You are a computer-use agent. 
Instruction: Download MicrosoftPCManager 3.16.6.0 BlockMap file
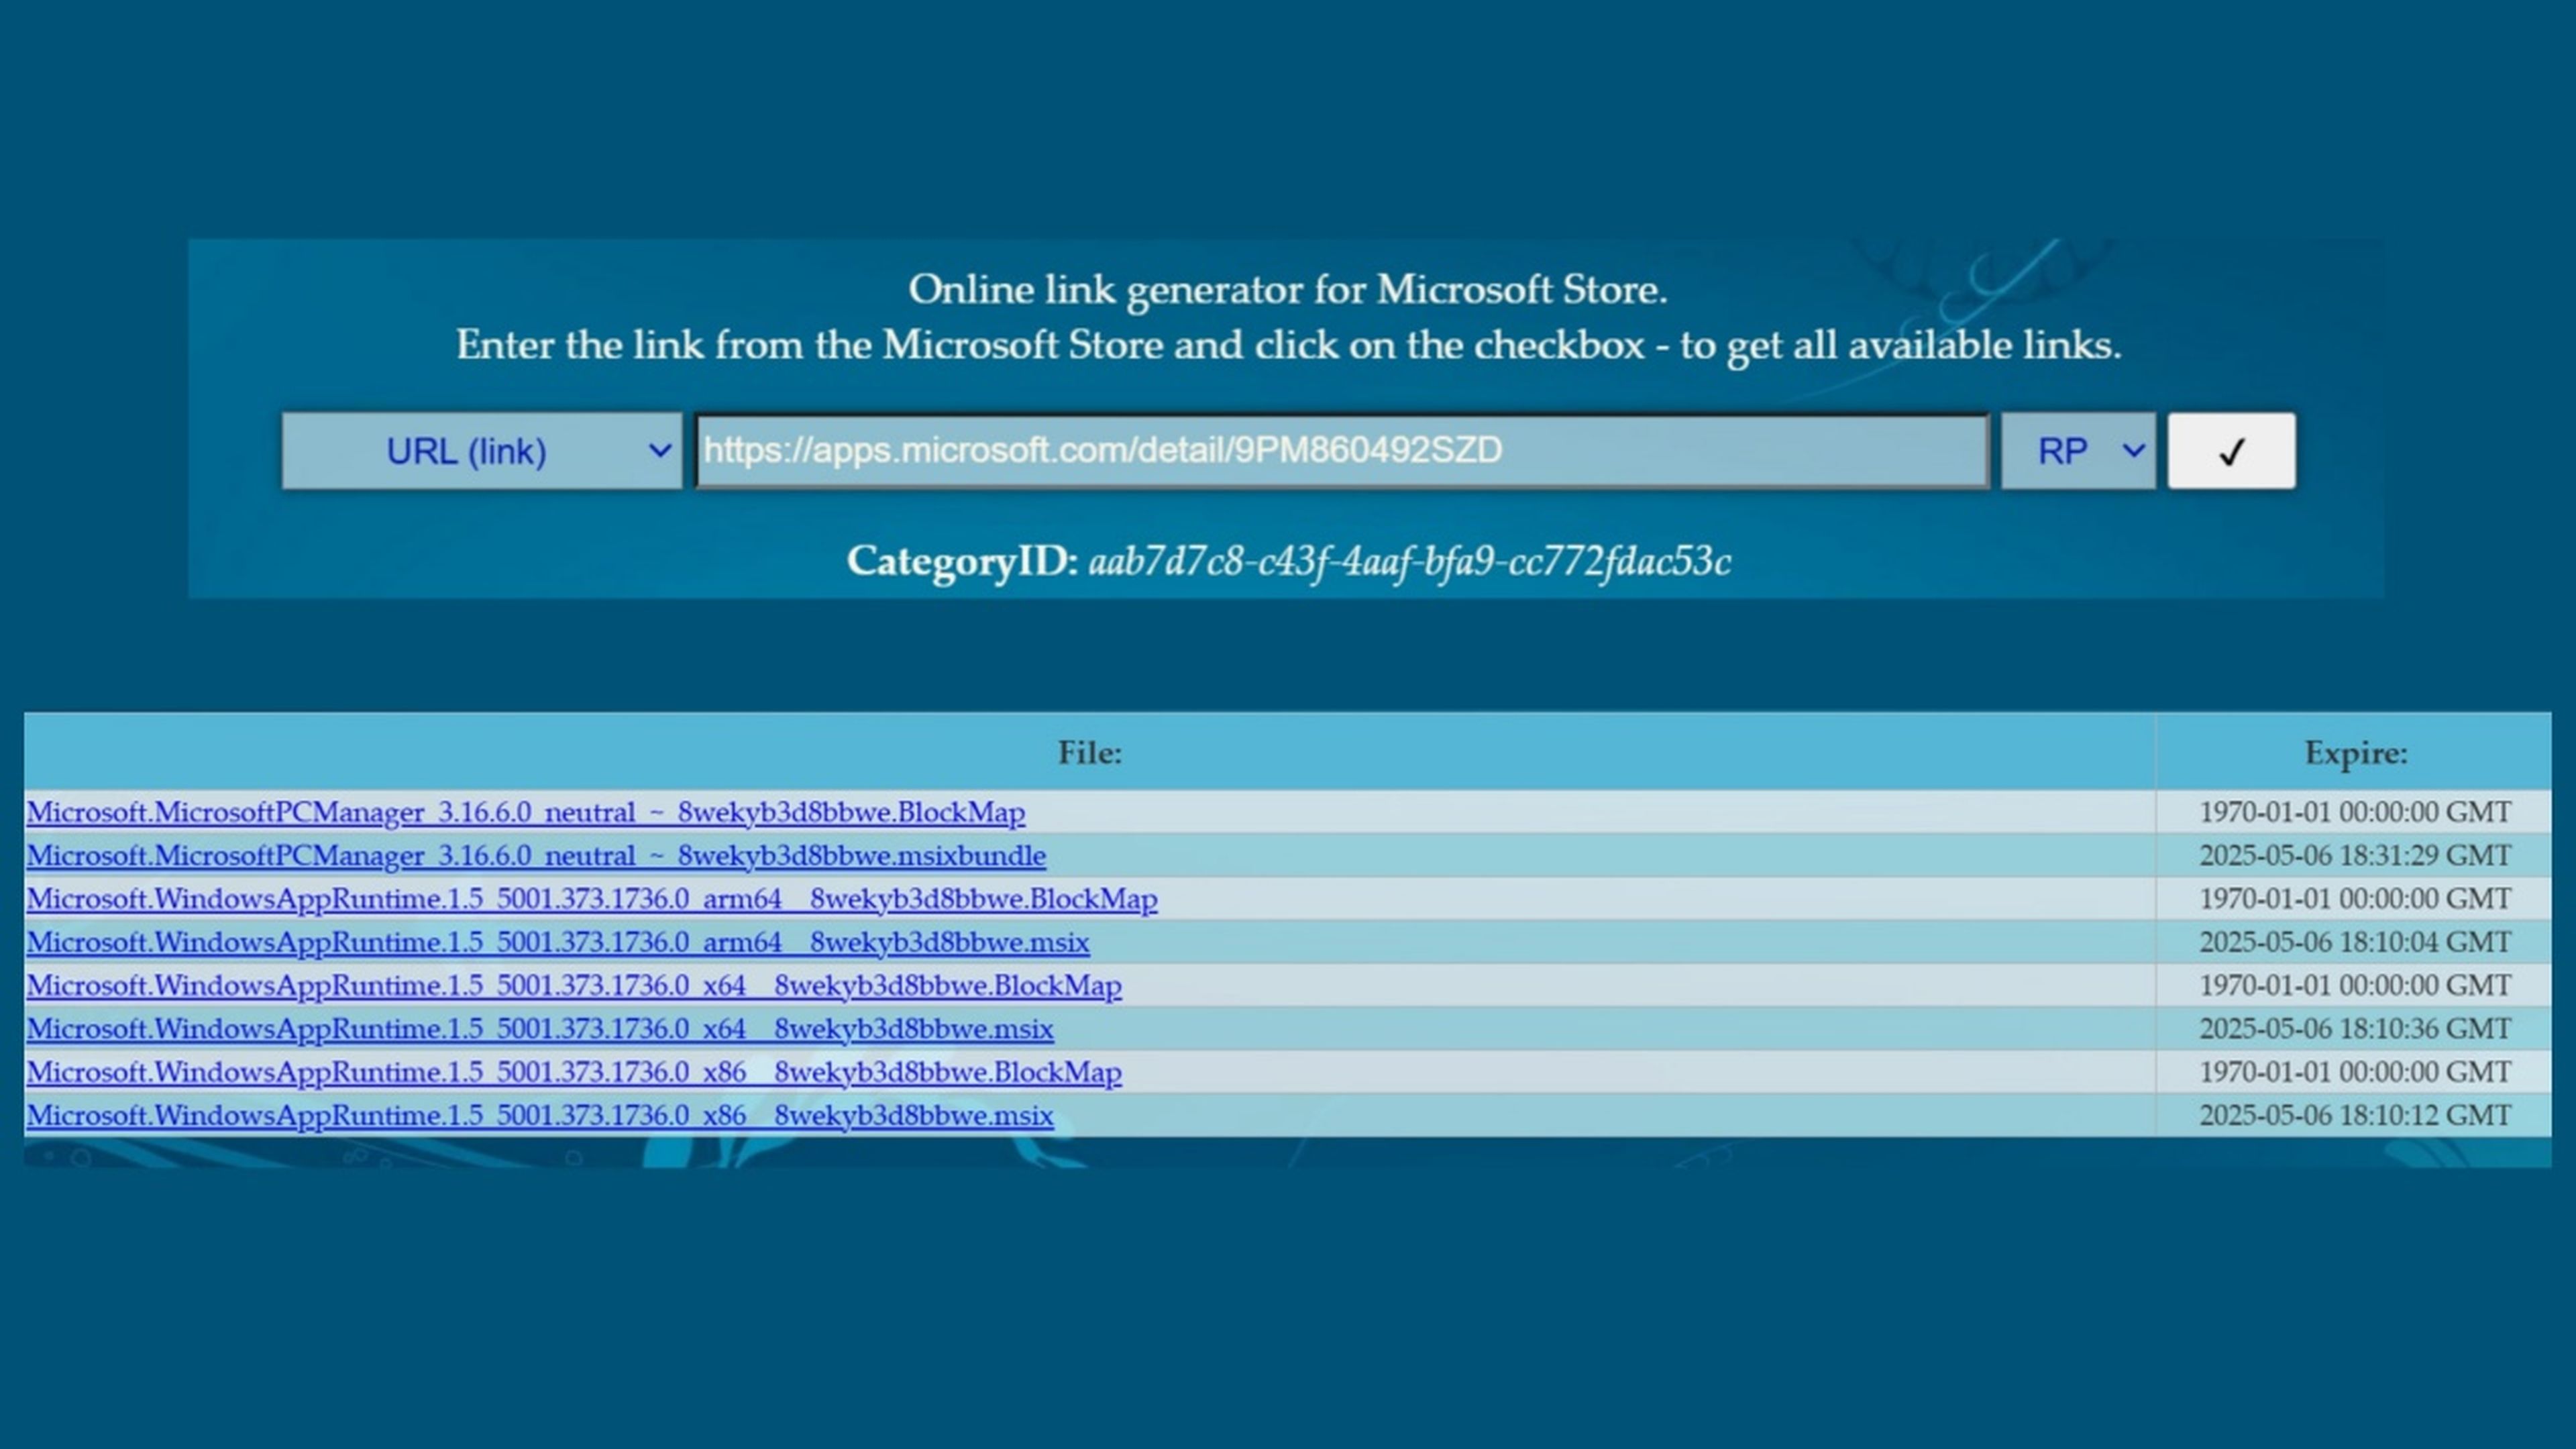(526, 812)
